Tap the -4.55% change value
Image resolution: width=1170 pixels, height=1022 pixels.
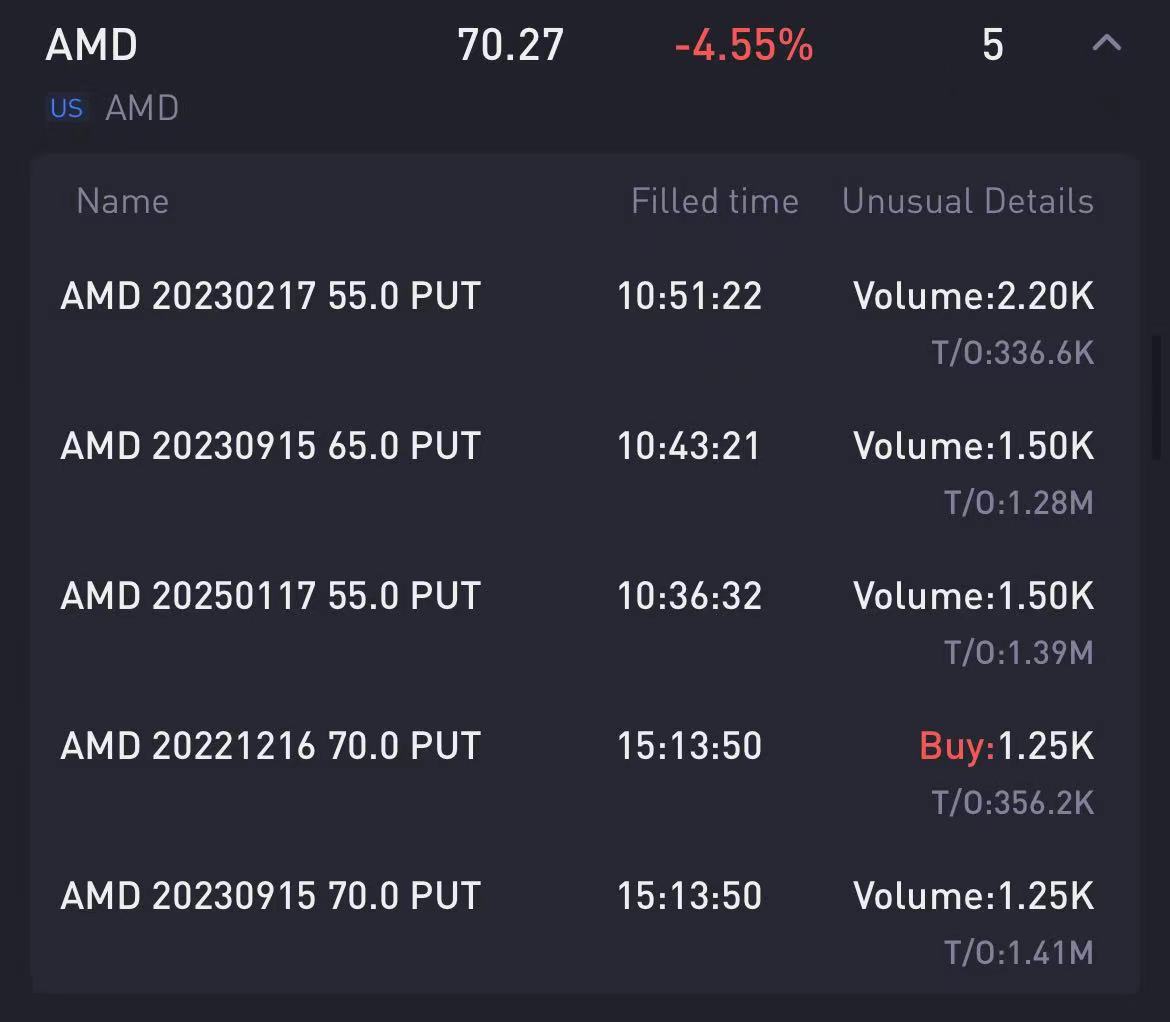(x=743, y=45)
